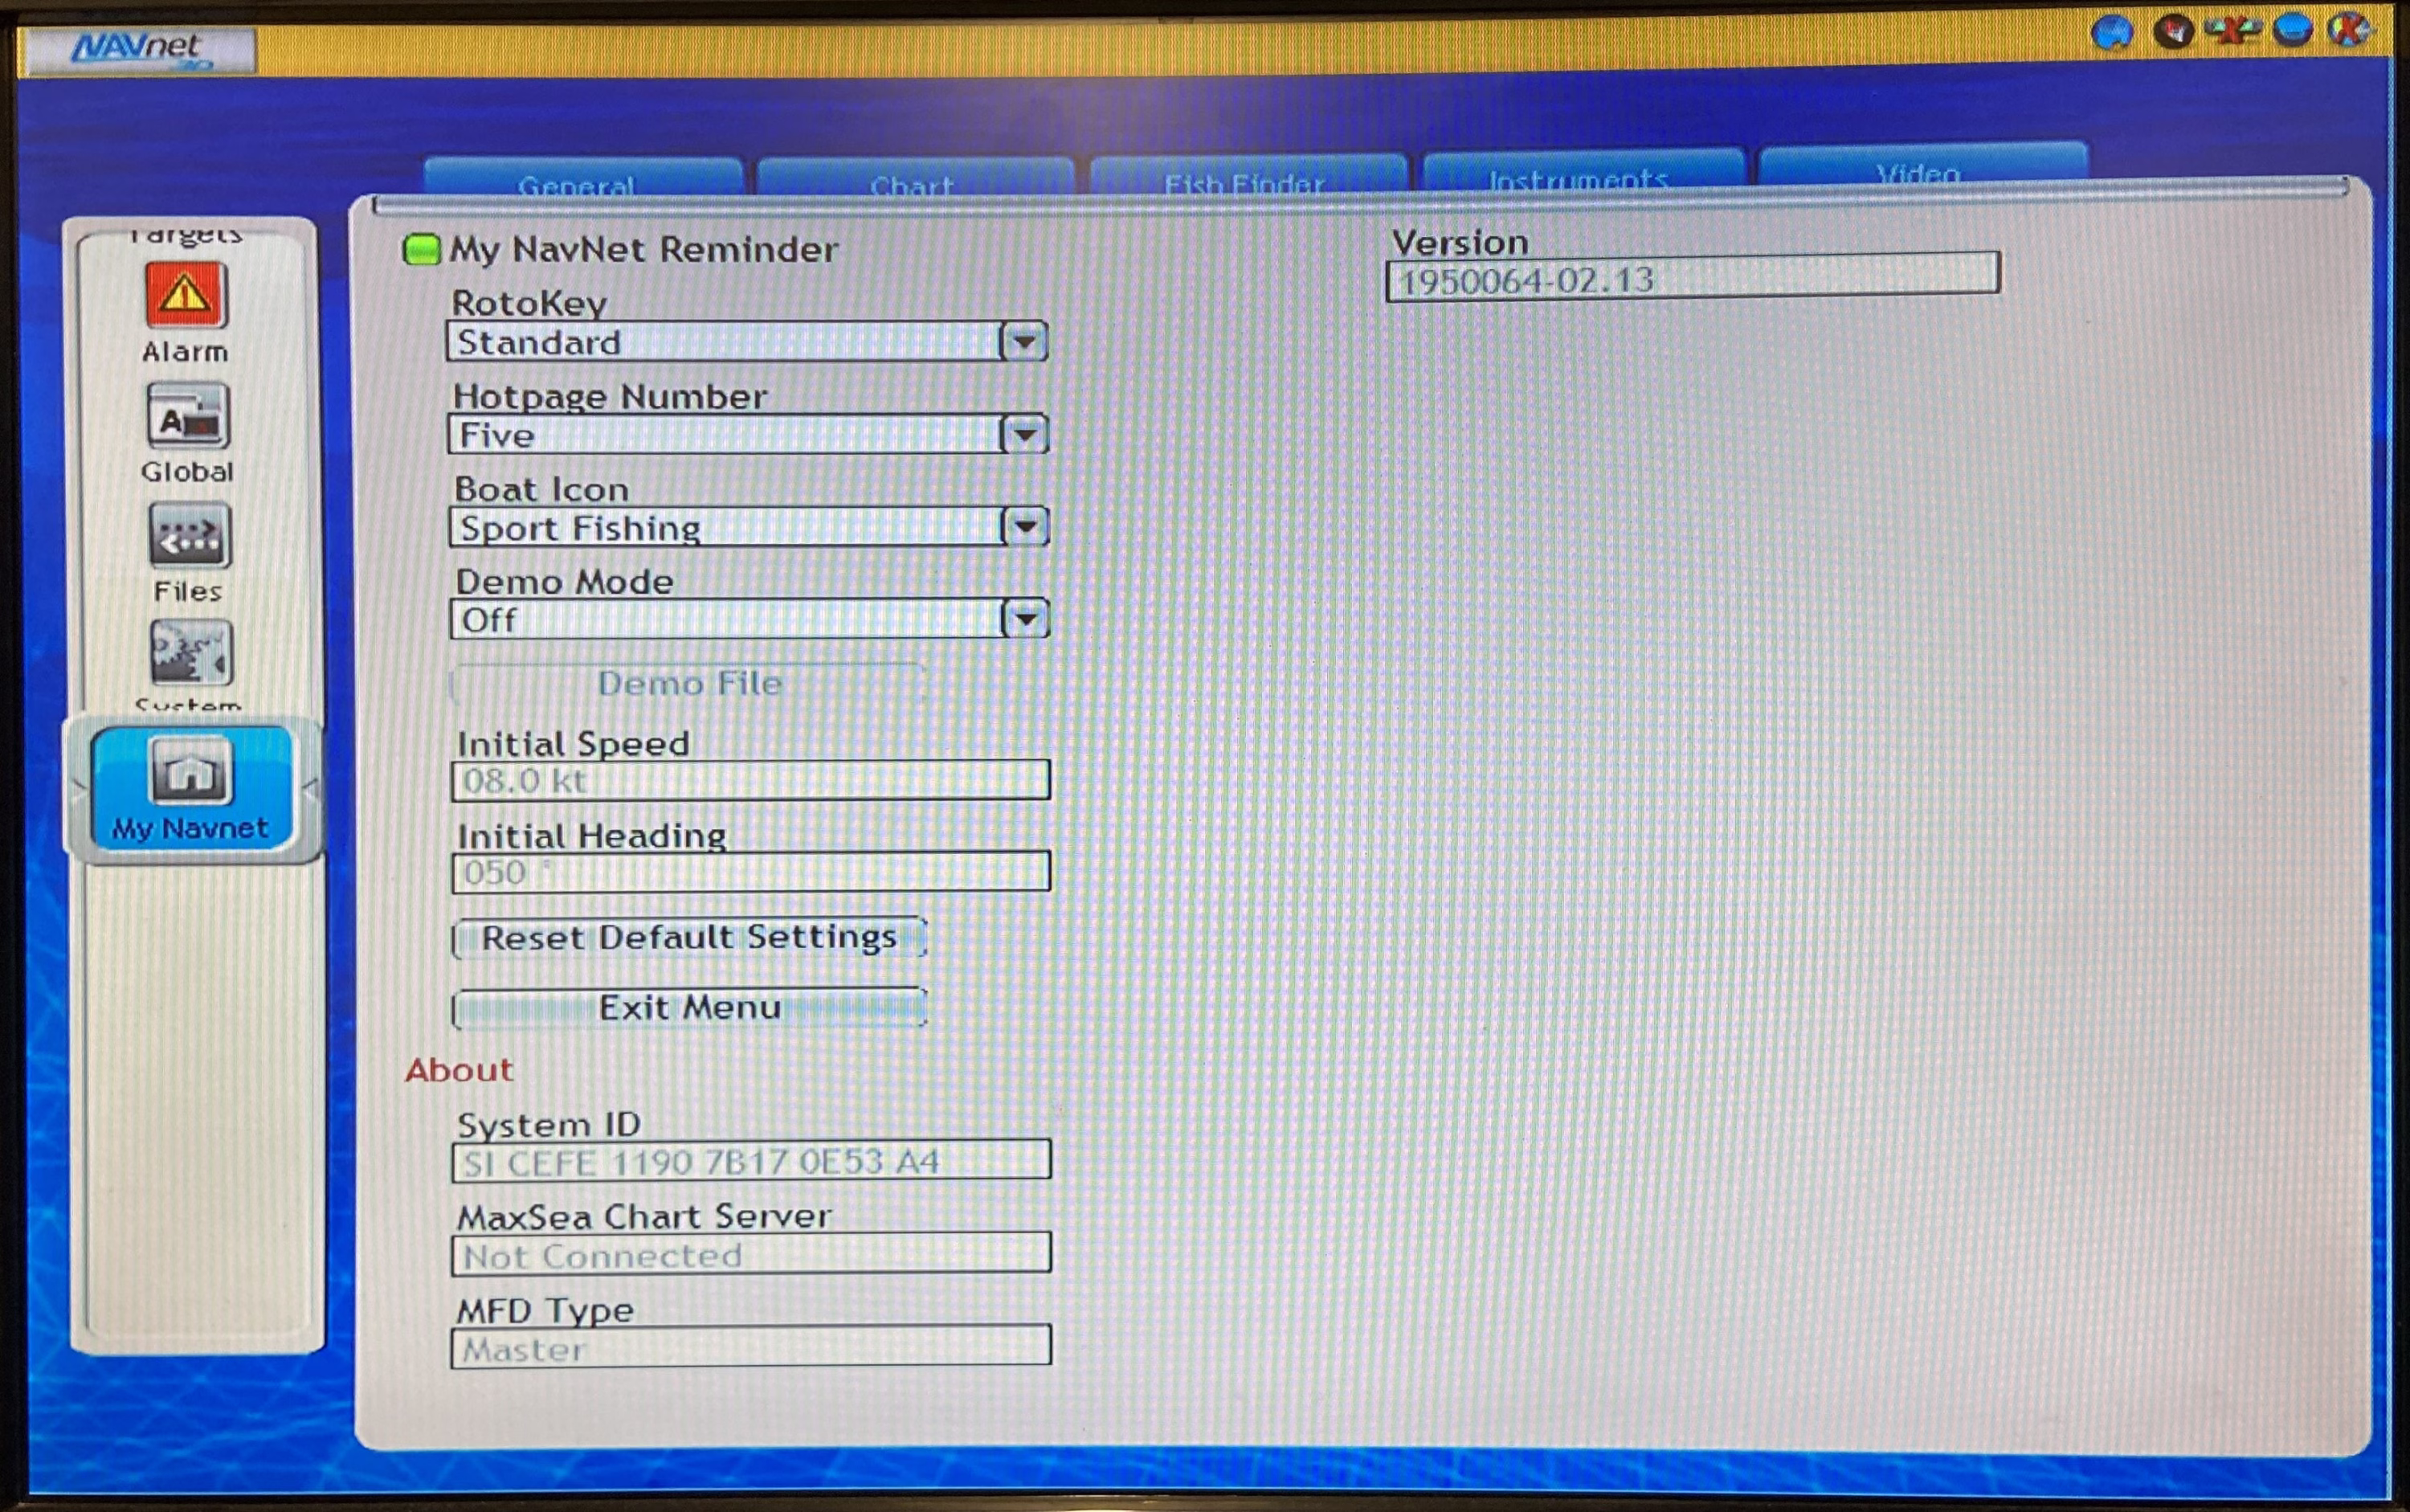The width and height of the screenshot is (2410, 1512).
Task: Open the Hotpage Number dropdown
Action: tap(1023, 435)
